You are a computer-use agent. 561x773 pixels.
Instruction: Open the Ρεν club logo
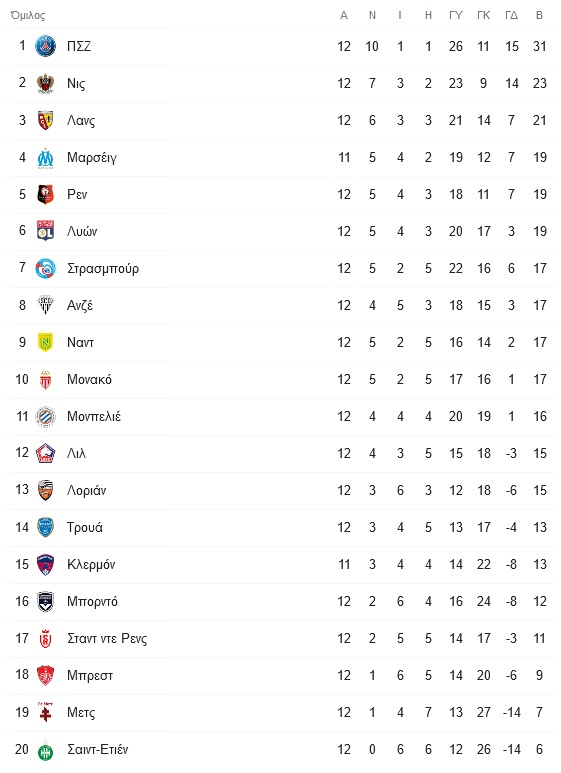(45, 194)
